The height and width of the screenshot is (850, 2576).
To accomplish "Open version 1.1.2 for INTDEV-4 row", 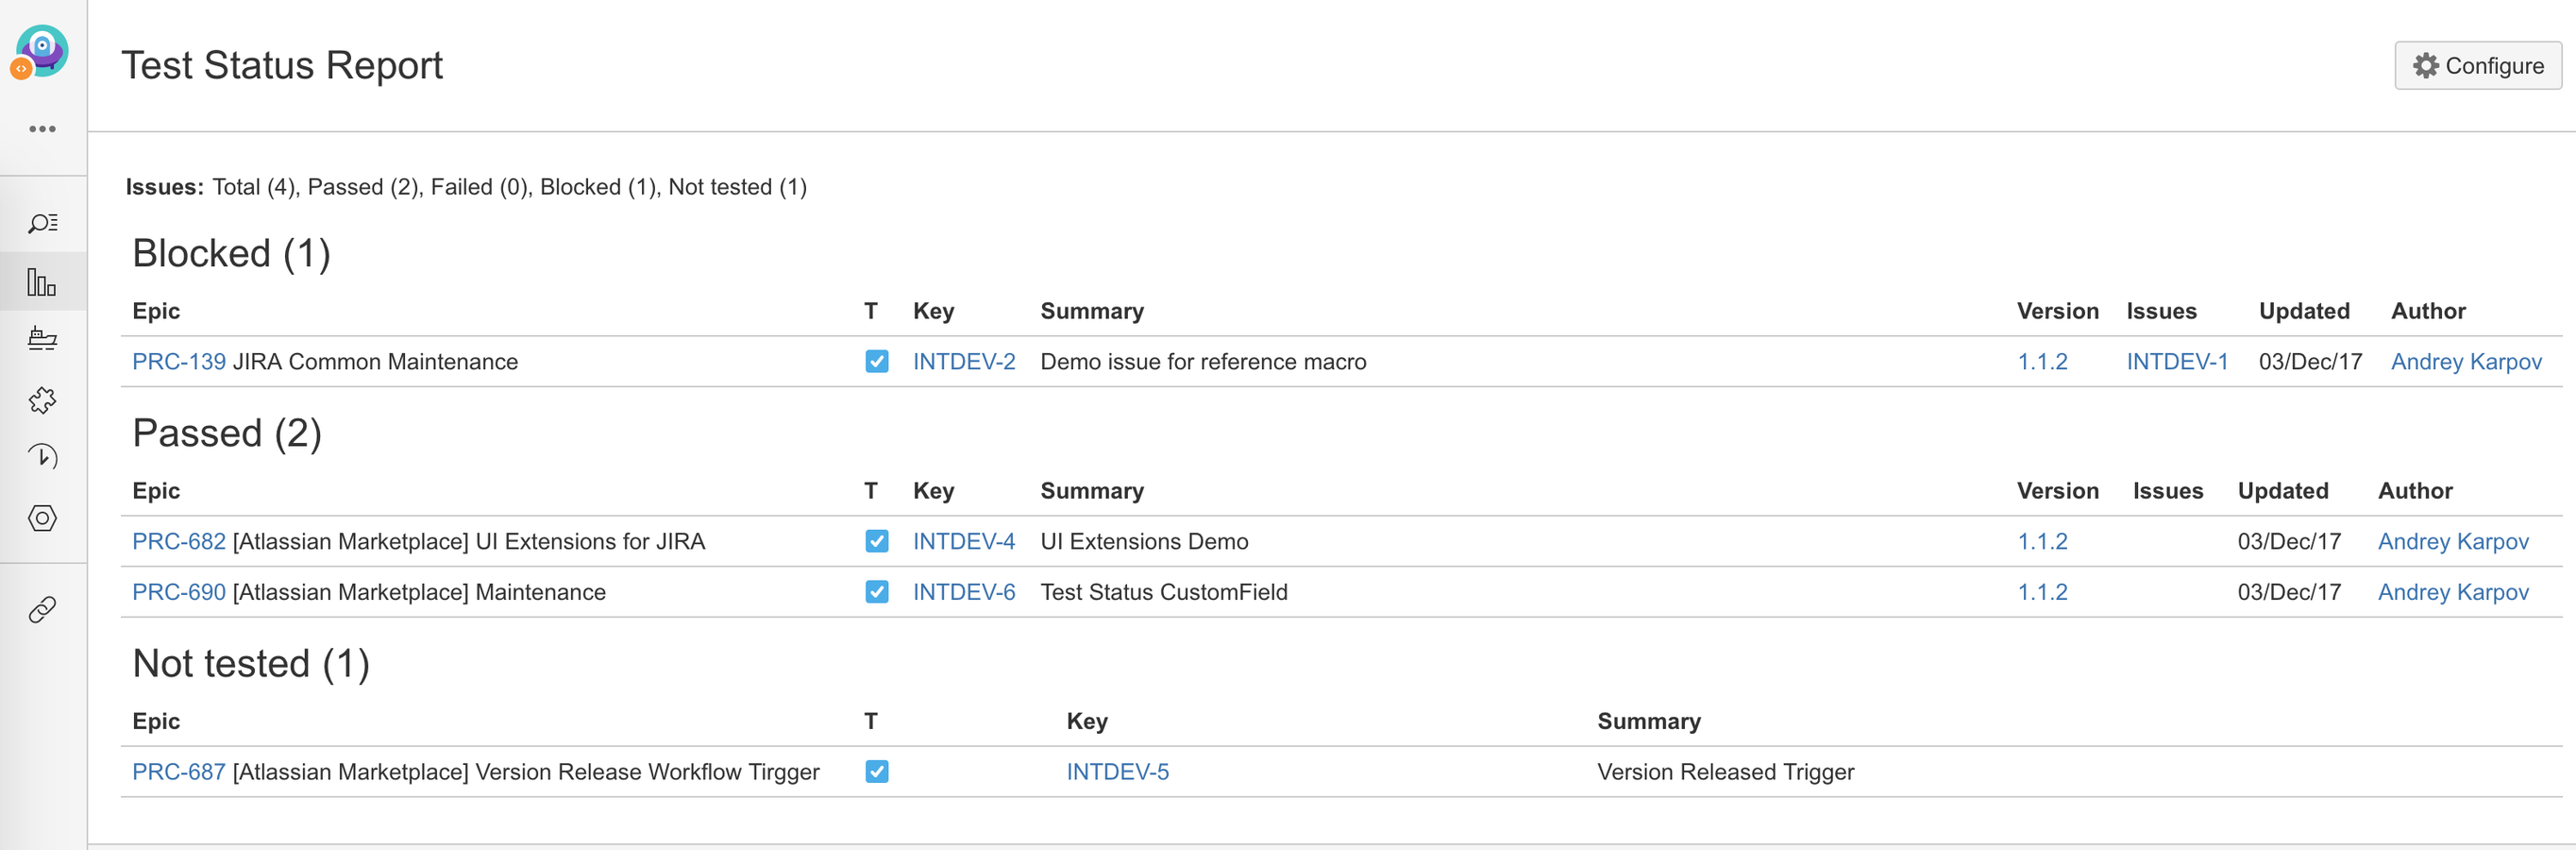I will [x=2042, y=542].
